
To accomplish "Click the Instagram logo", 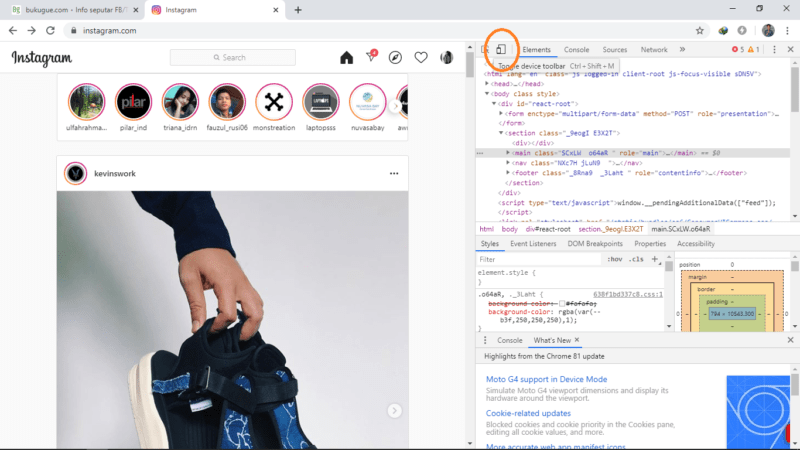I will coord(42,58).
